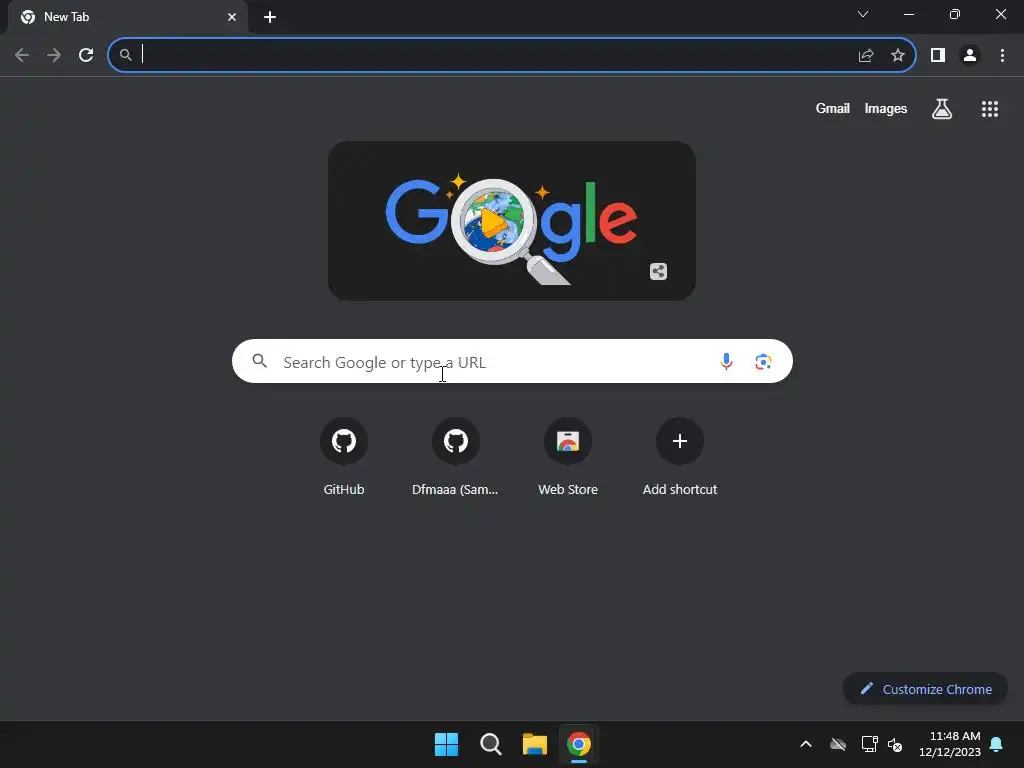Start voice search with the microphone

[726, 361]
